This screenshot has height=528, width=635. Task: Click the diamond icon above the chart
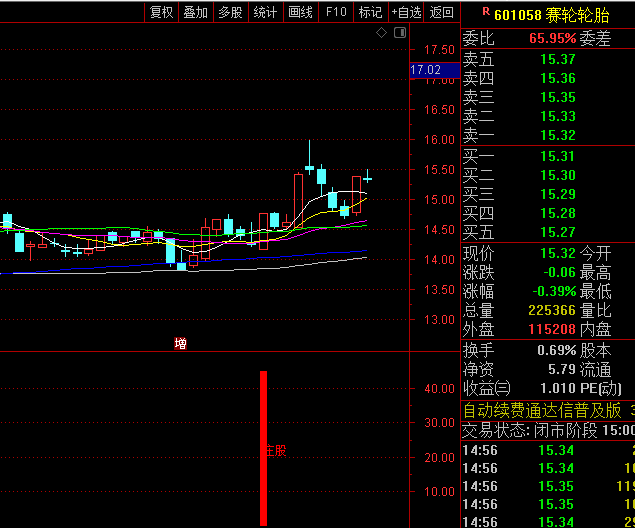(381, 33)
